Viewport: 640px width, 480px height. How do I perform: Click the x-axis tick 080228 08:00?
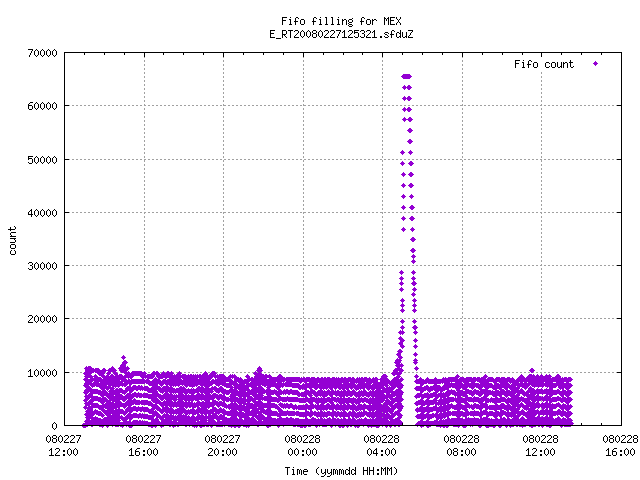[461, 446]
